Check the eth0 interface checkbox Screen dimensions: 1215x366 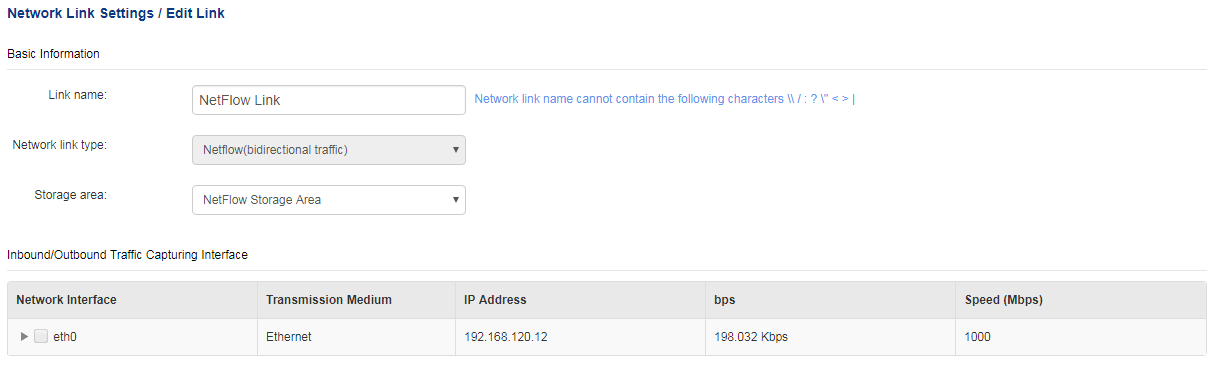point(41,337)
